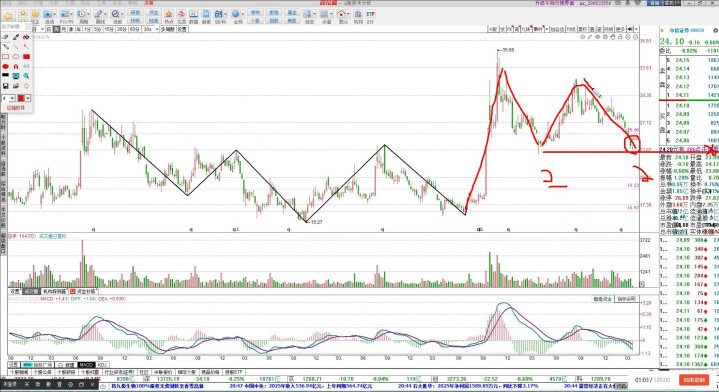Click the magnifier icon in drawing palette

tap(27, 76)
